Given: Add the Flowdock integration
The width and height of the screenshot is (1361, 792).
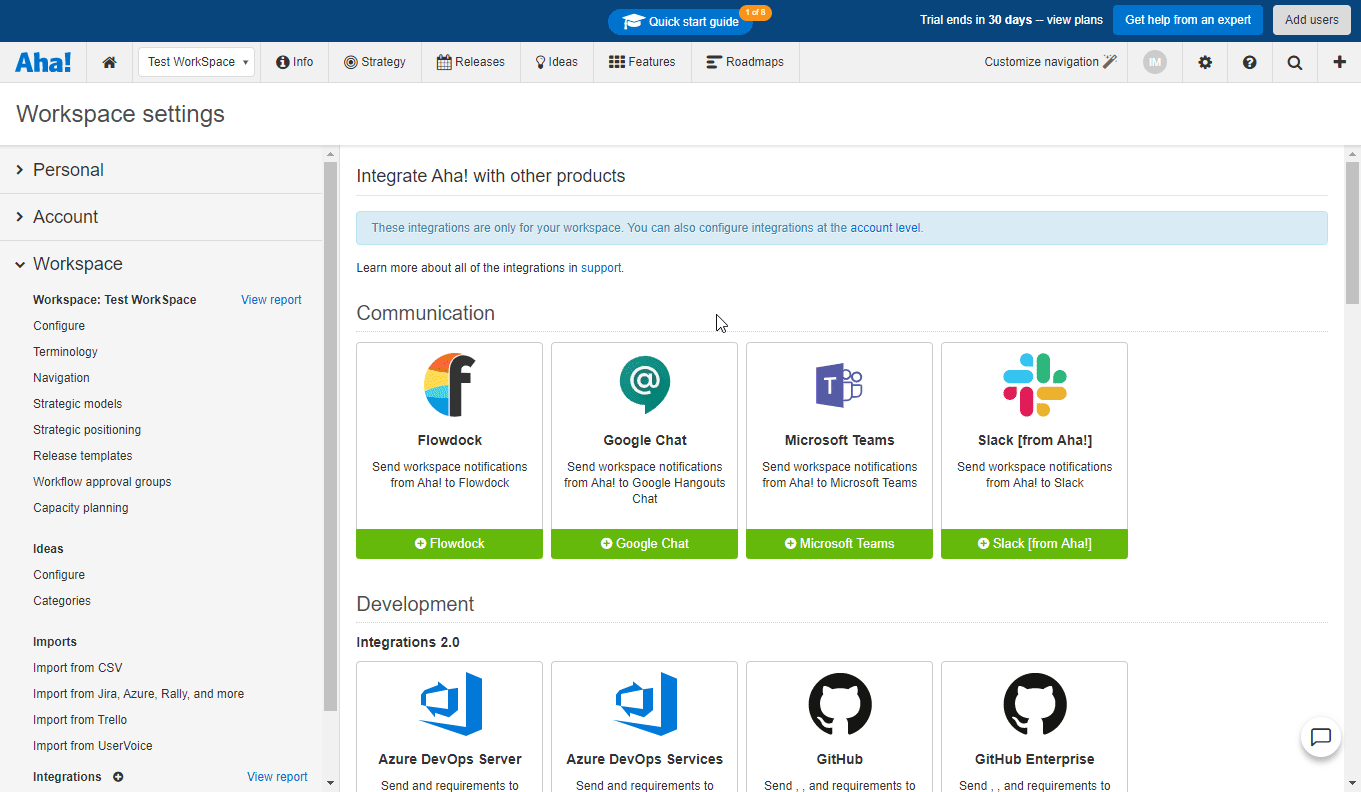Looking at the screenshot, I should click(450, 544).
